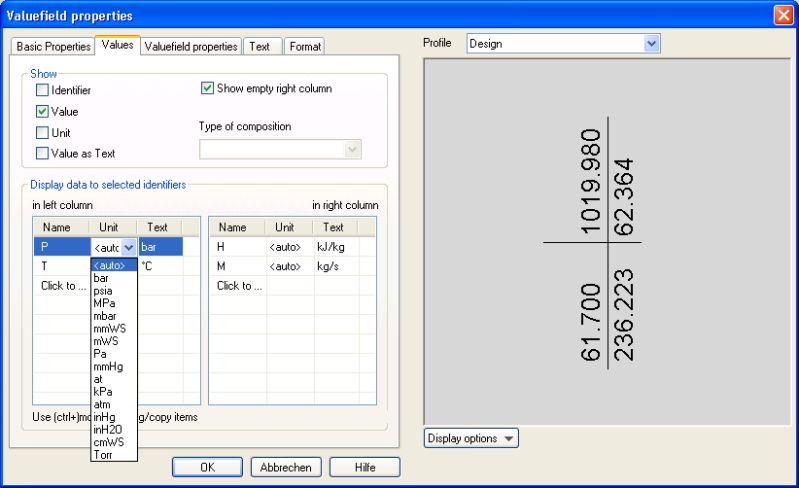Pick mmWS in the unit list

point(114,329)
